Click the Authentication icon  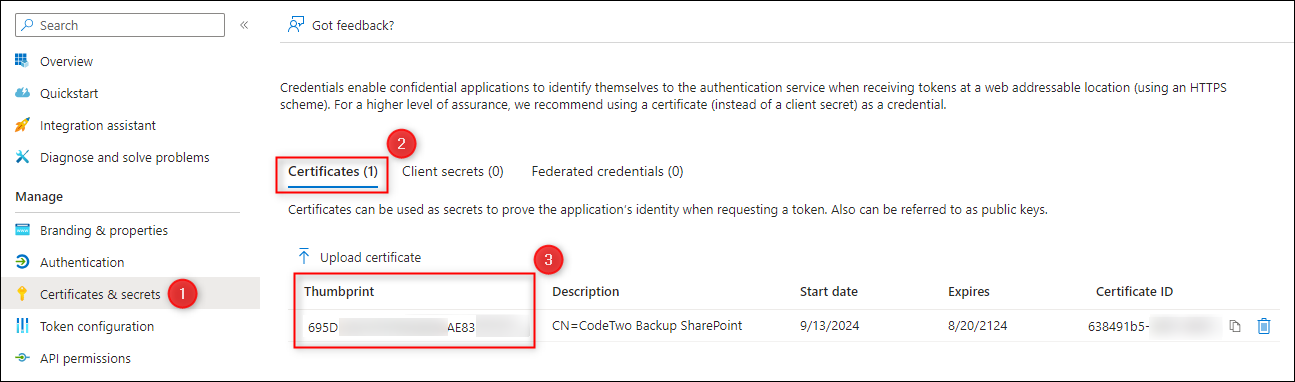[x=23, y=262]
